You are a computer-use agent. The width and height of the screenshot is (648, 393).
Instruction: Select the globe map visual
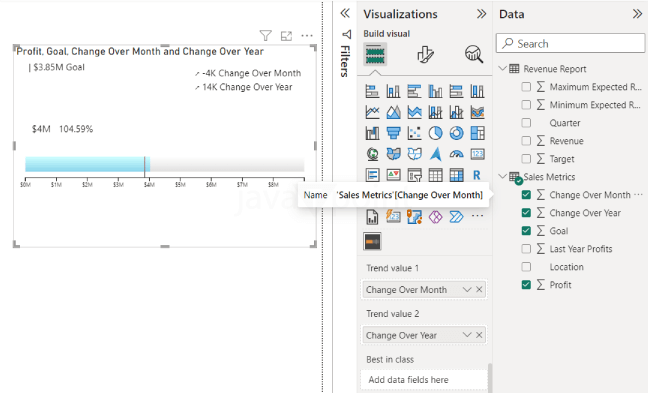pyautogui.click(x=372, y=154)
